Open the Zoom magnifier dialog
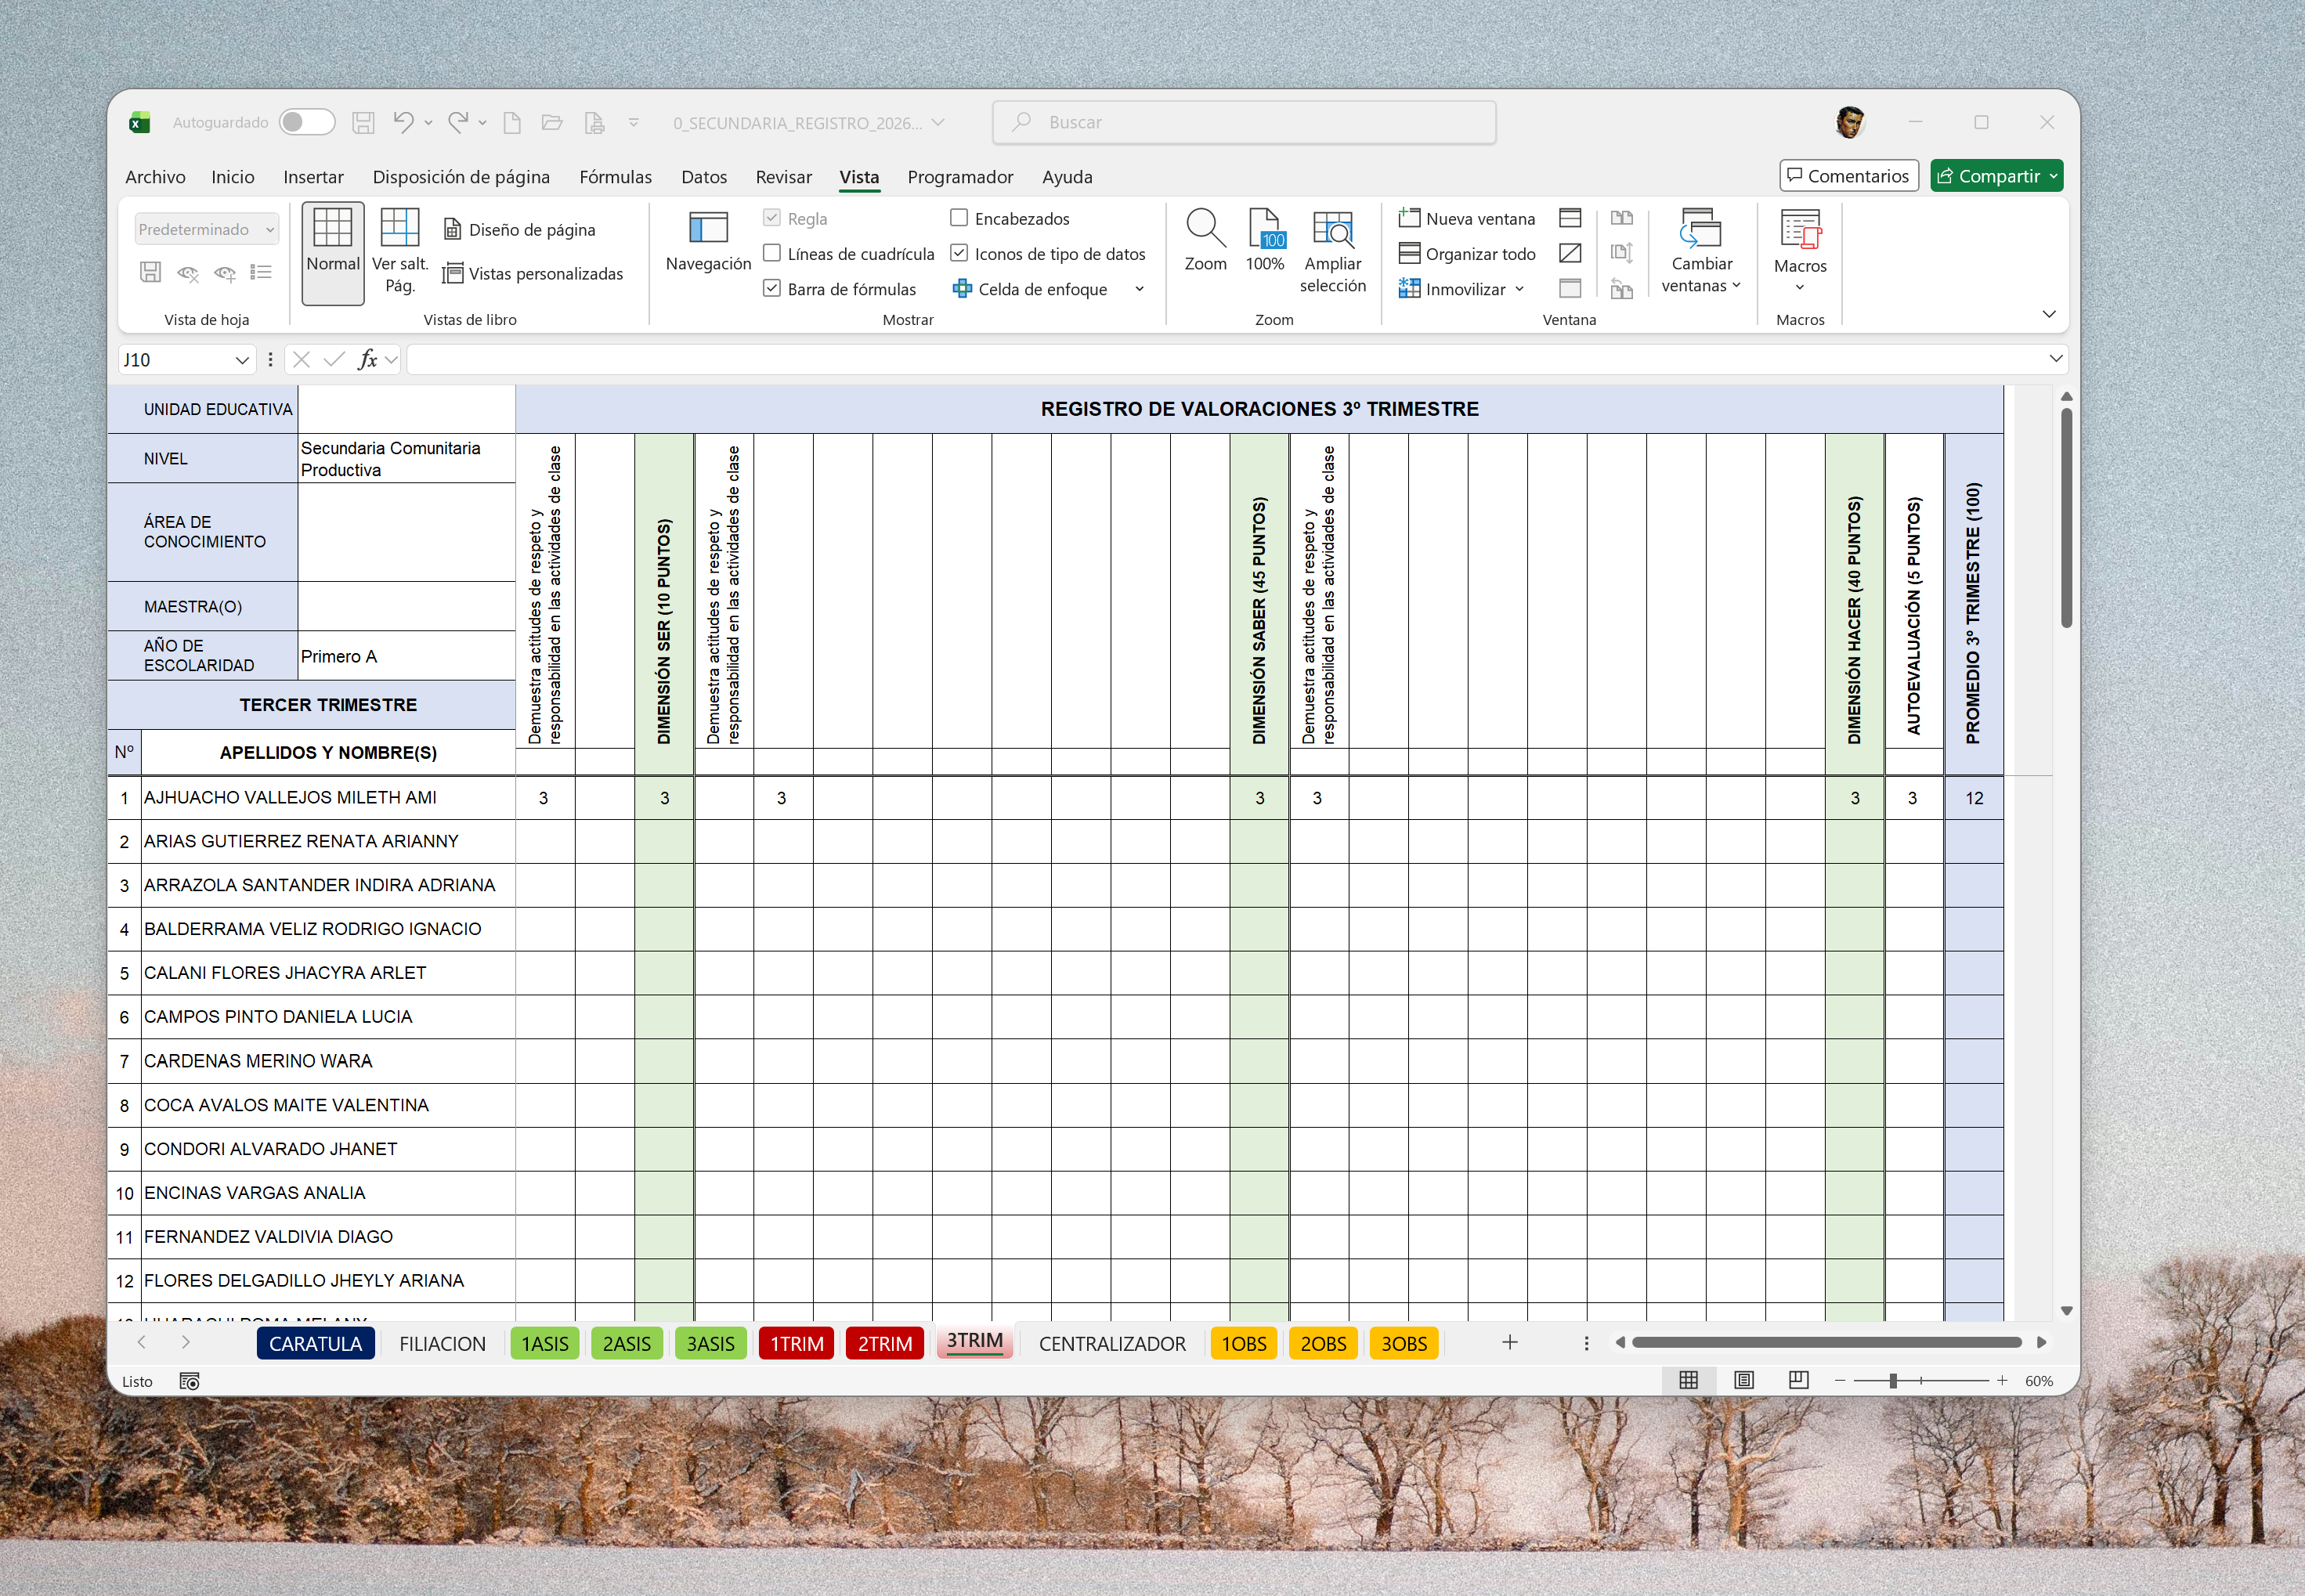2305x1596 pixels. pos(1205,241)
